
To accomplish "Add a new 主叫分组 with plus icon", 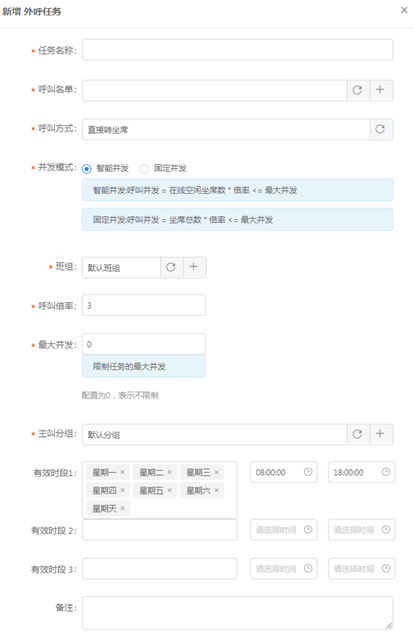I will (380, 434).
